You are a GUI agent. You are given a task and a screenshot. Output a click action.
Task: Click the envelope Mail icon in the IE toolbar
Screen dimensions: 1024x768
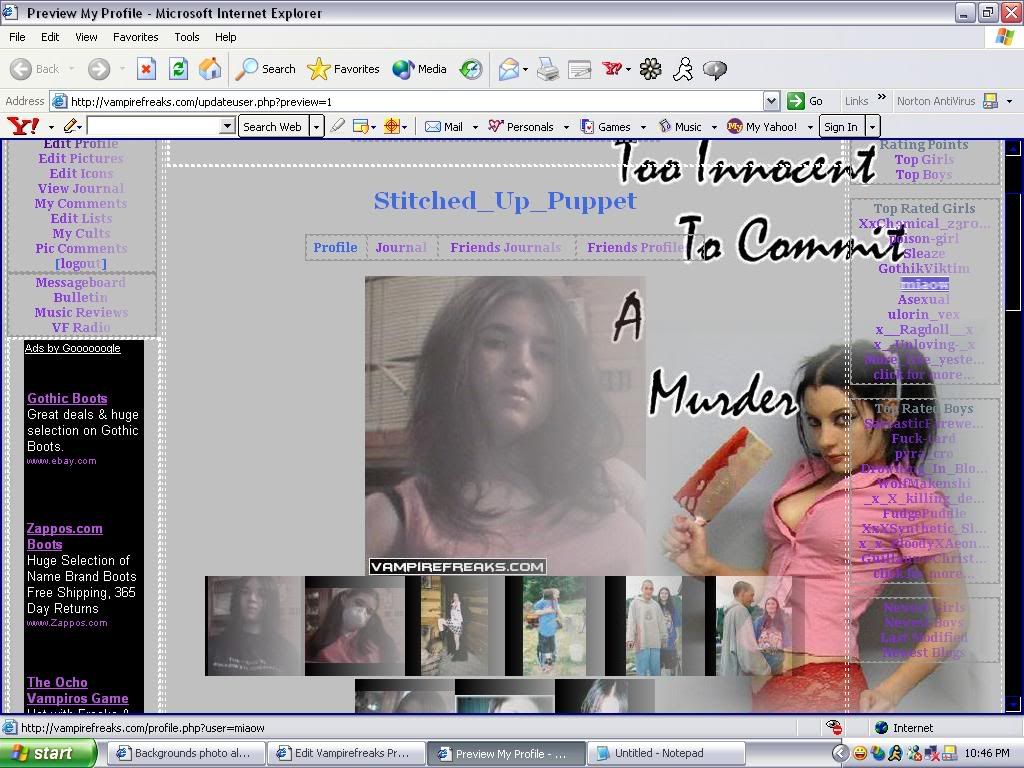tap(509, 69)
